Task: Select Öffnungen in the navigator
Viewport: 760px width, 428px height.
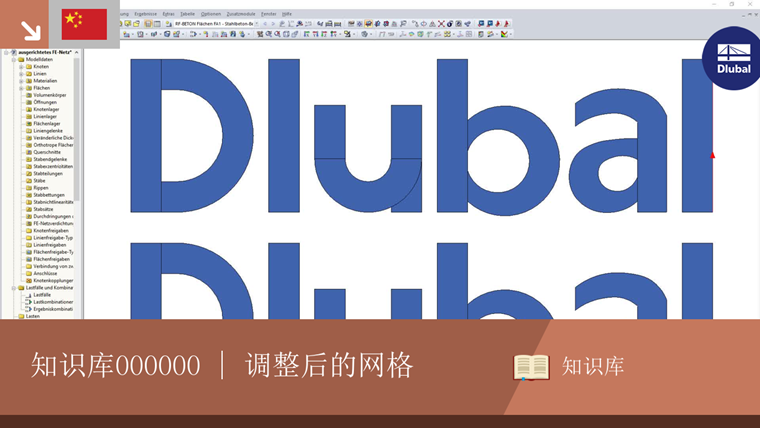Action: pyautogui.click(x=45, y=102)
